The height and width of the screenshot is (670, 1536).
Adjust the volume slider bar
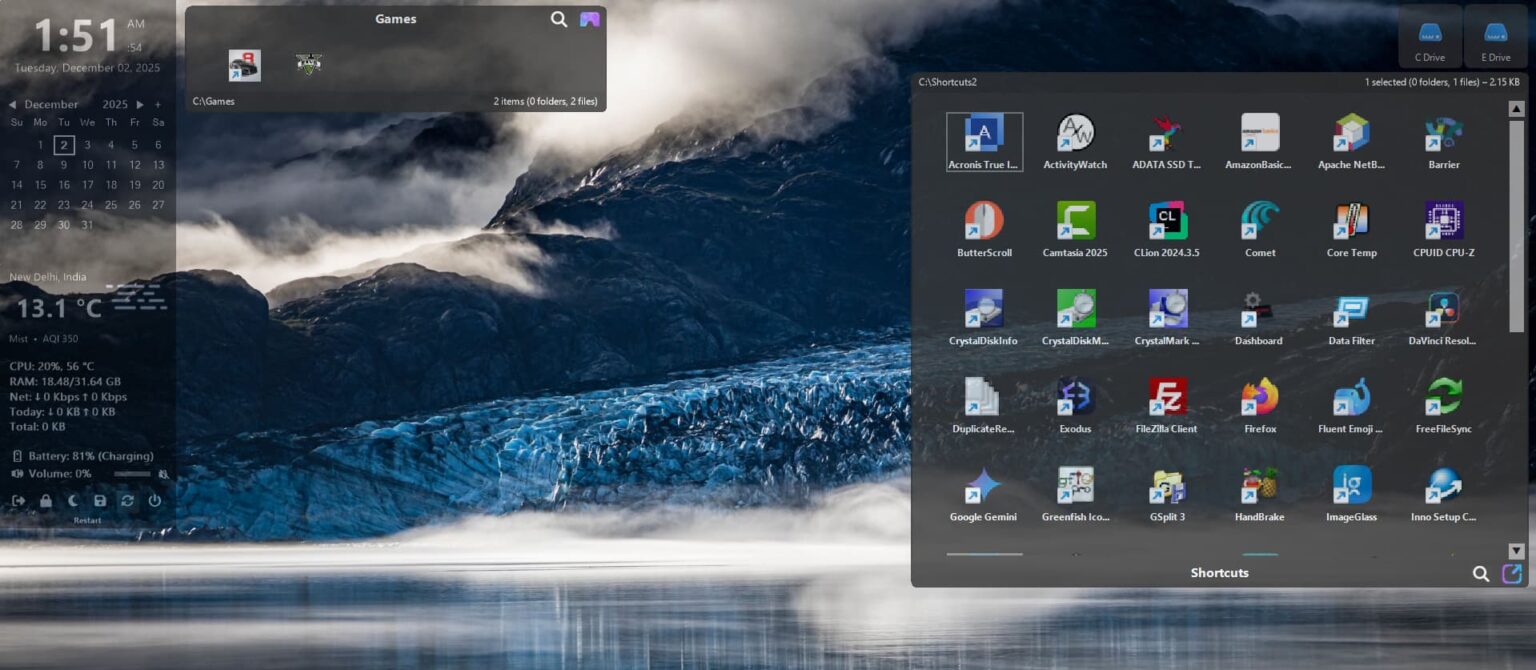pos(133,474)
